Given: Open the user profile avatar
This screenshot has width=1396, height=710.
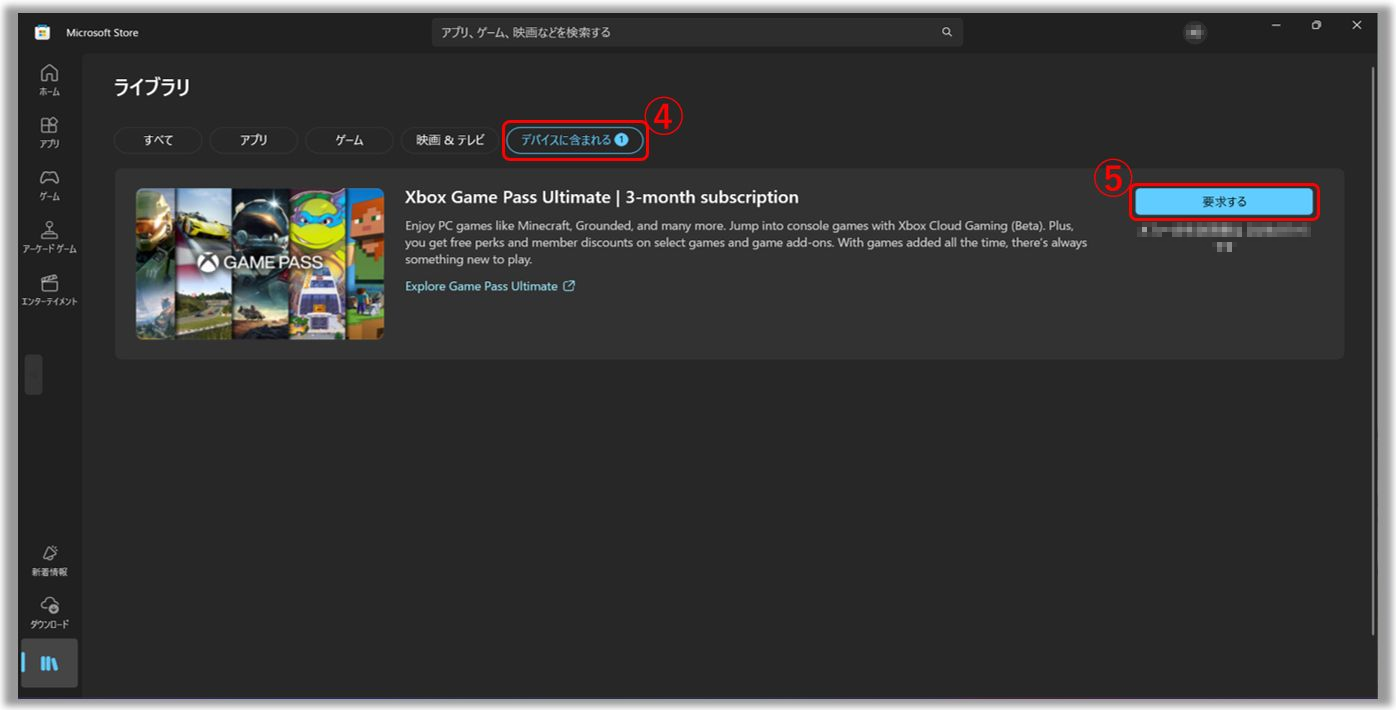Looking at the screenshot, I should [x=1194, y=32].
